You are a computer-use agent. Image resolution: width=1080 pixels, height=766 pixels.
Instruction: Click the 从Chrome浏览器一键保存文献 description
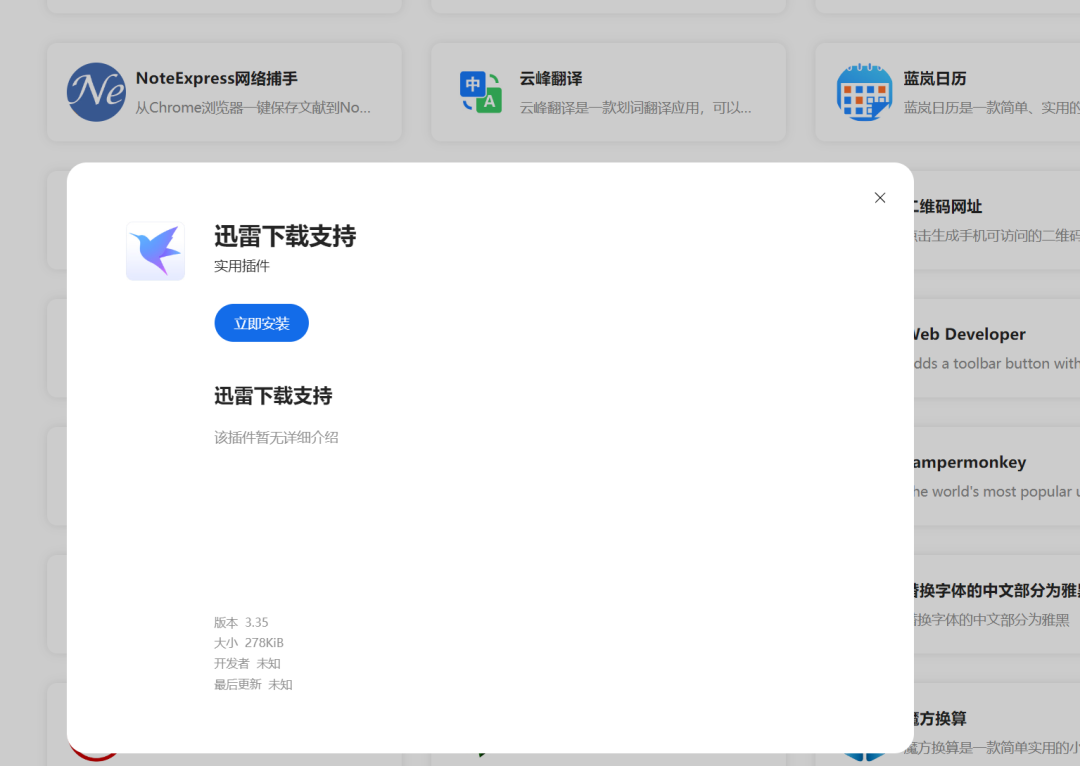click(x=253, y=107)
